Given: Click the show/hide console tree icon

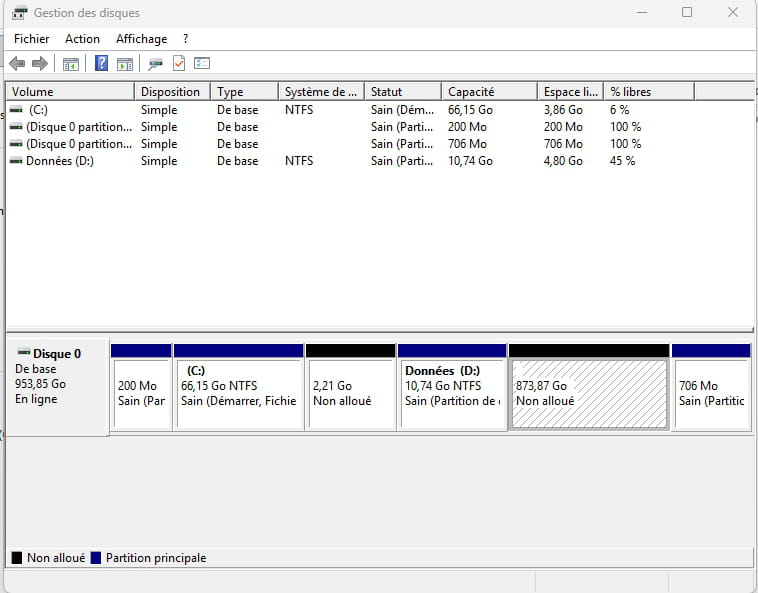Looking at the screenshot, I should point(71,64).
